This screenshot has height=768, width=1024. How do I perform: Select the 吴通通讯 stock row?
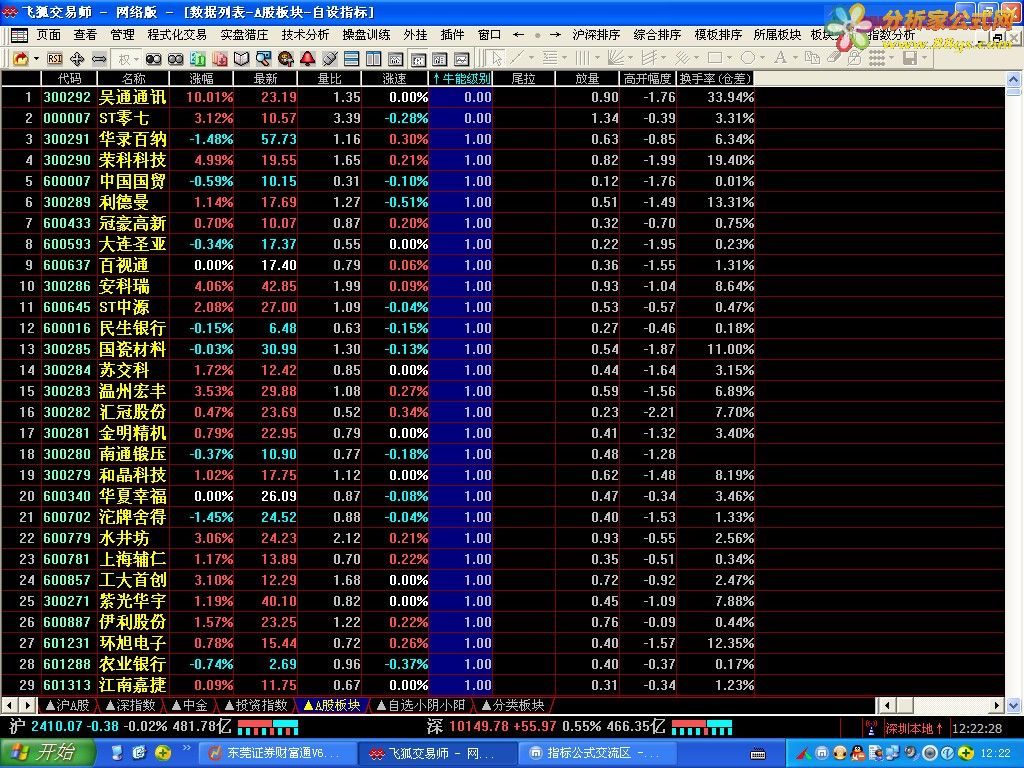coord(377,97)
